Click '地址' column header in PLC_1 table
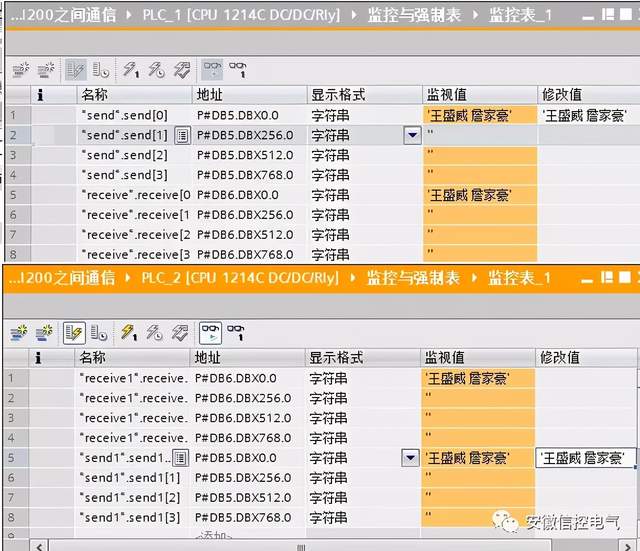 [210, 95]
